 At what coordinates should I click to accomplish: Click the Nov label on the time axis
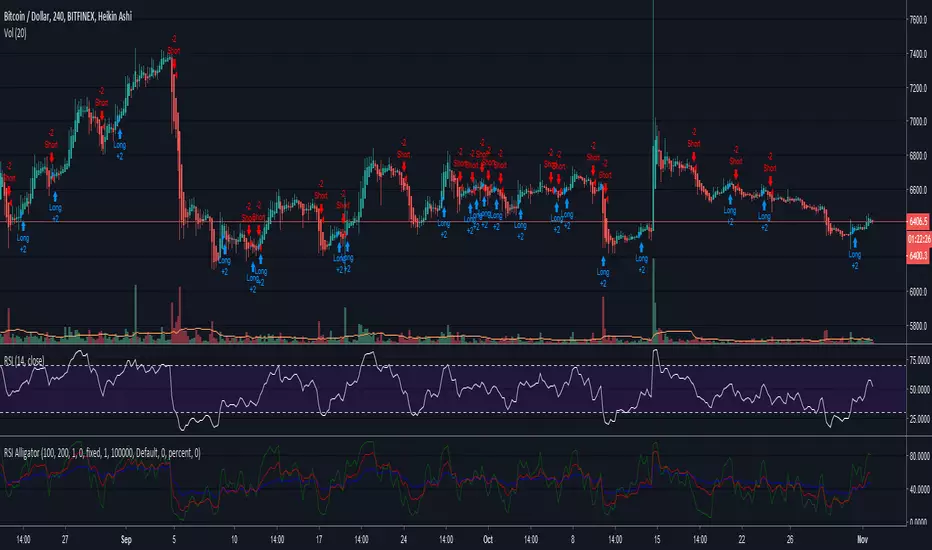pyautogui.click(x=861, y=537)
